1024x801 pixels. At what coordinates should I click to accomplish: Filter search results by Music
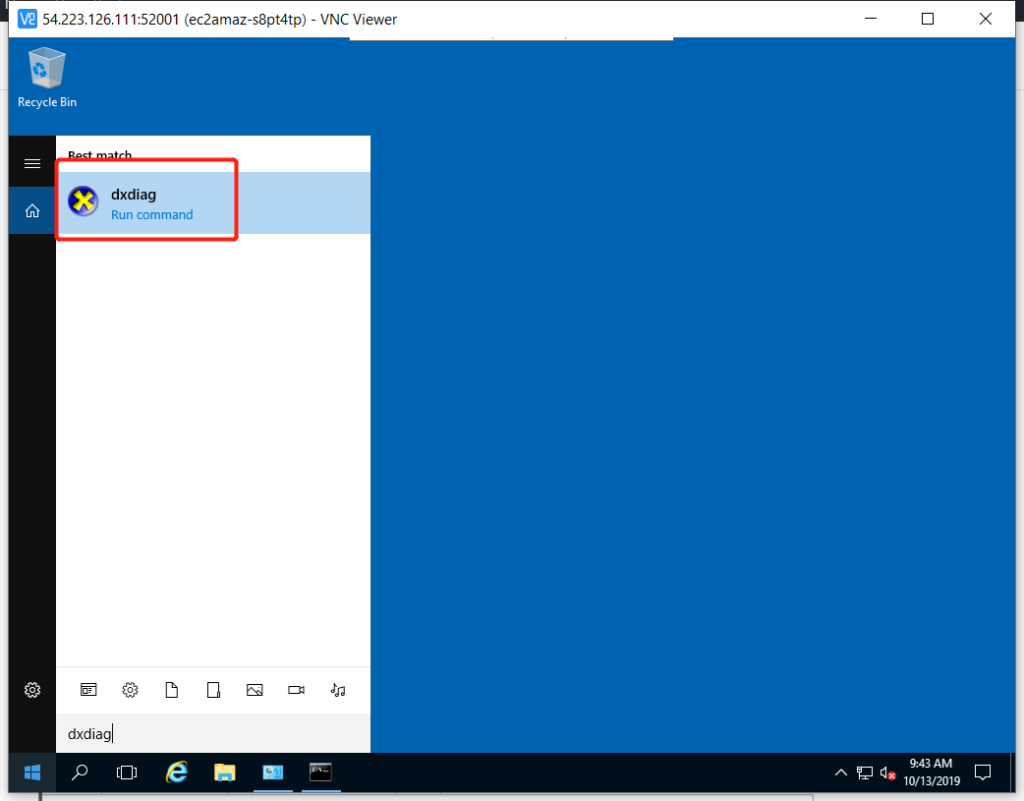tap(338, 690)
